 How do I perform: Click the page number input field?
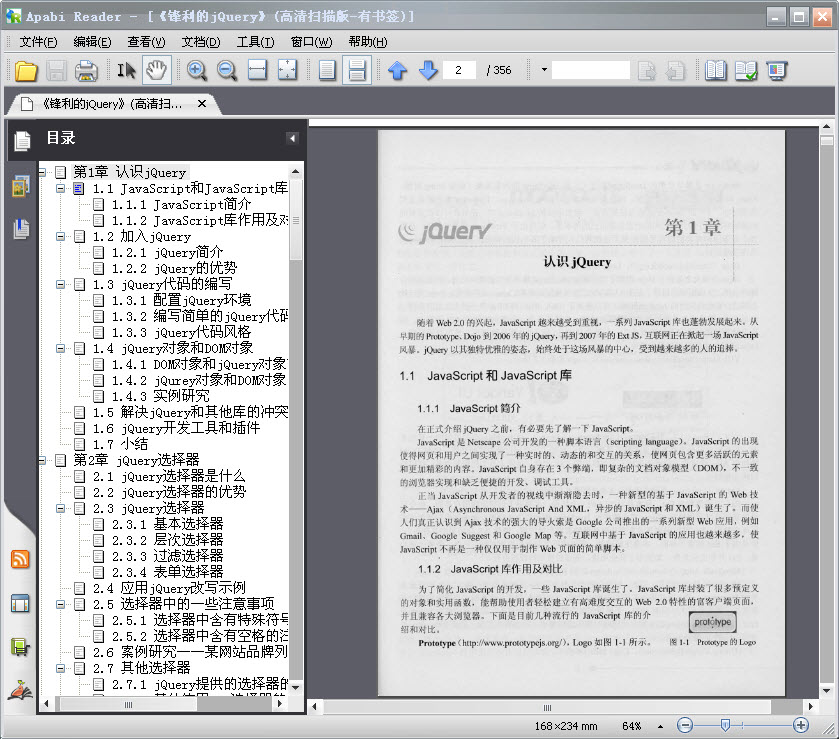(x=459, y=70)
